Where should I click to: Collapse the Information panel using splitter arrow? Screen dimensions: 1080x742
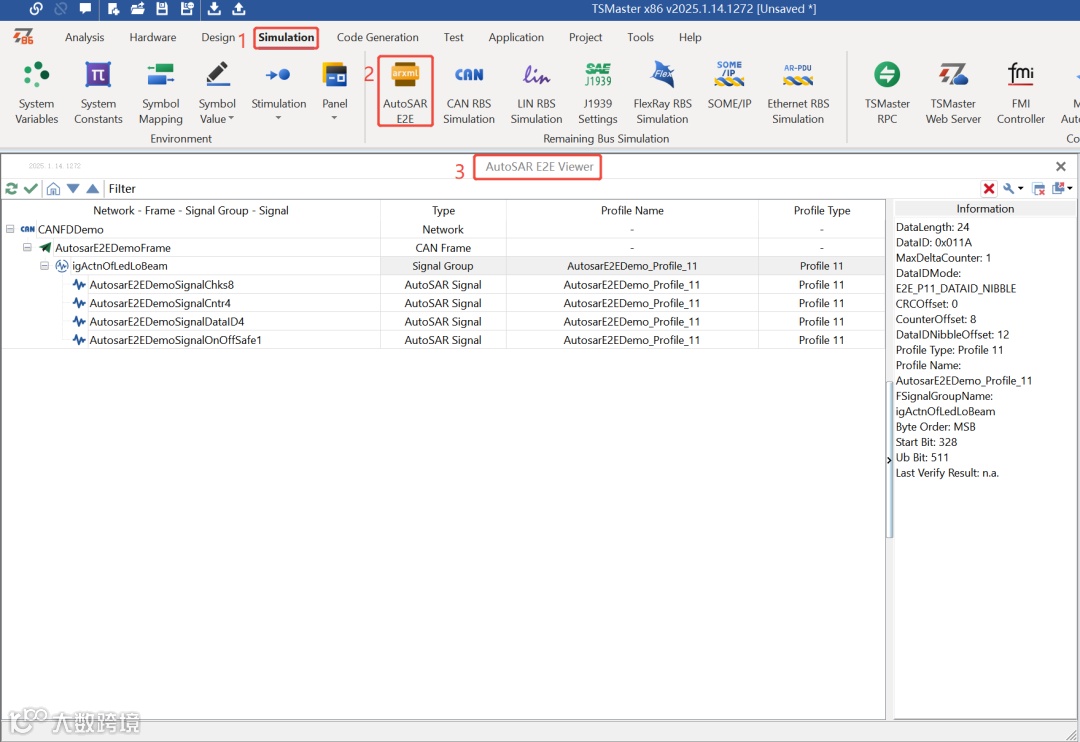click(889, 460)
